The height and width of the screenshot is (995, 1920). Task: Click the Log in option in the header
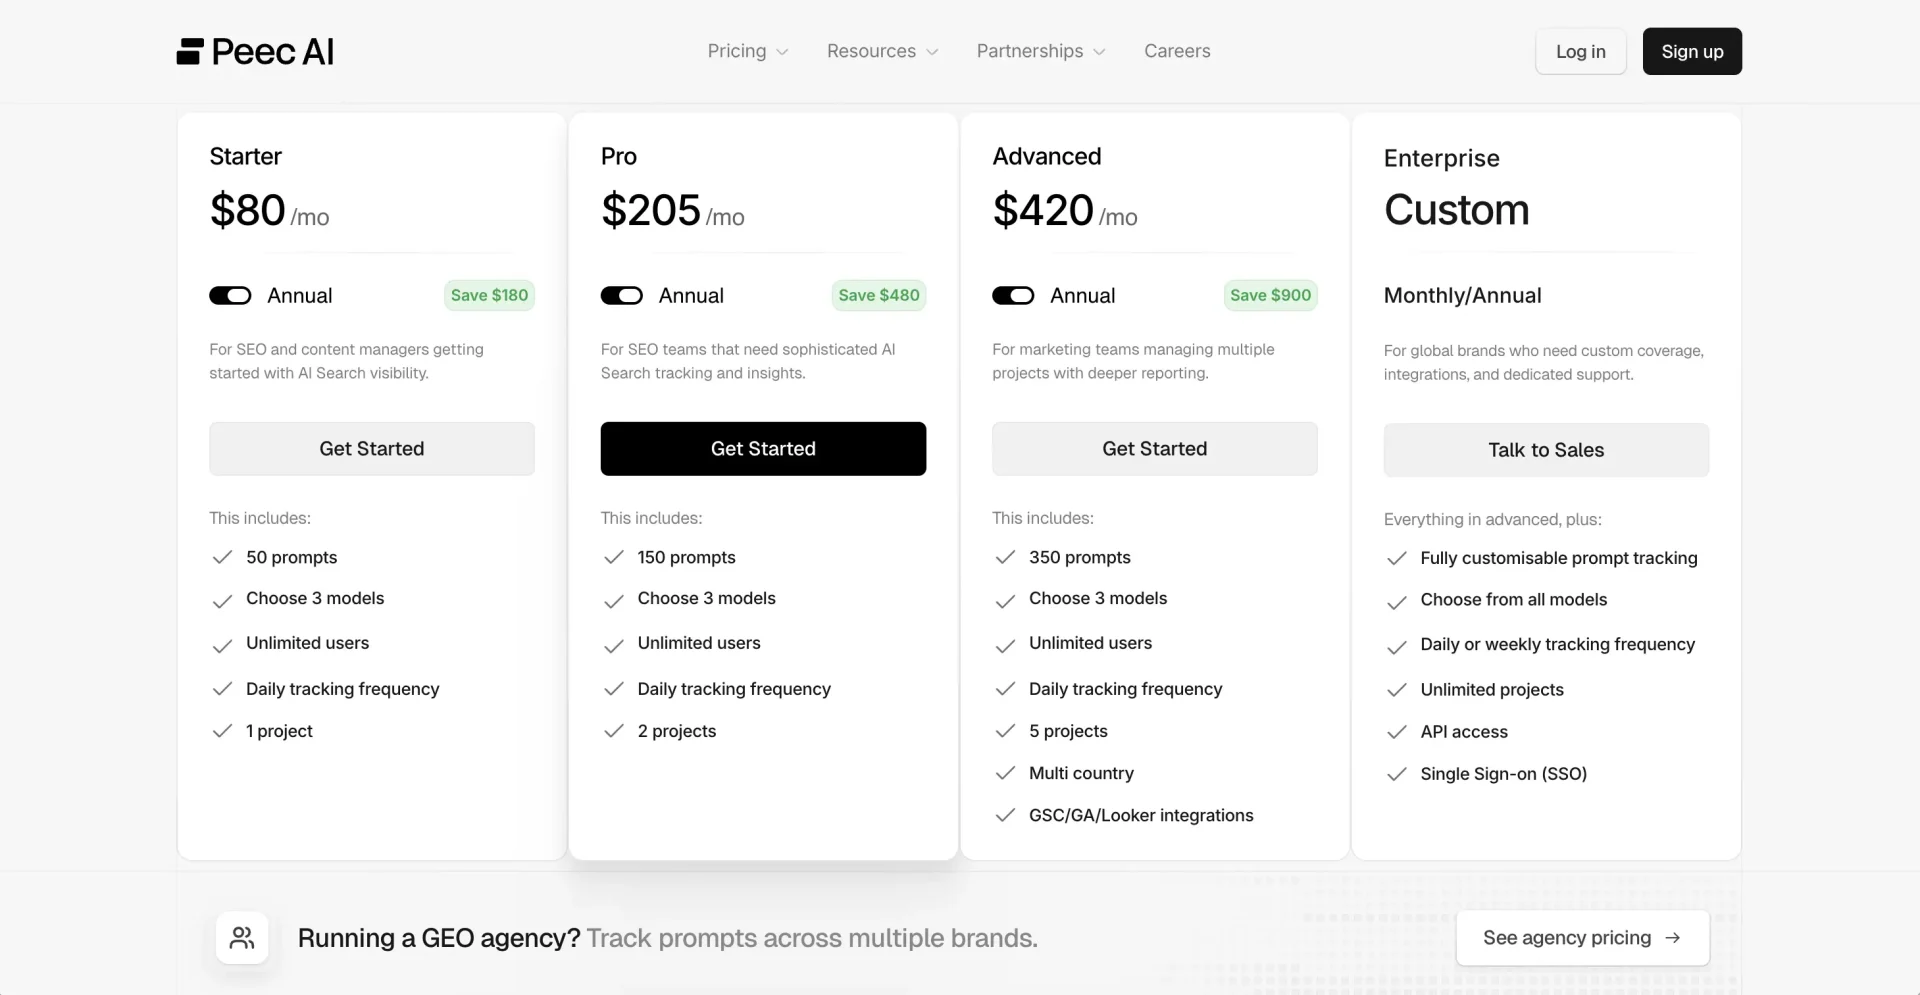[x=1580, y=51]
